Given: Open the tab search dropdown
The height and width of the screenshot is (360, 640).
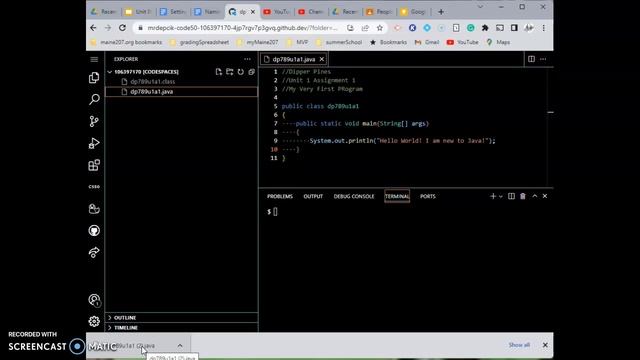Looking at the screenshot, I should pos(480,7).
